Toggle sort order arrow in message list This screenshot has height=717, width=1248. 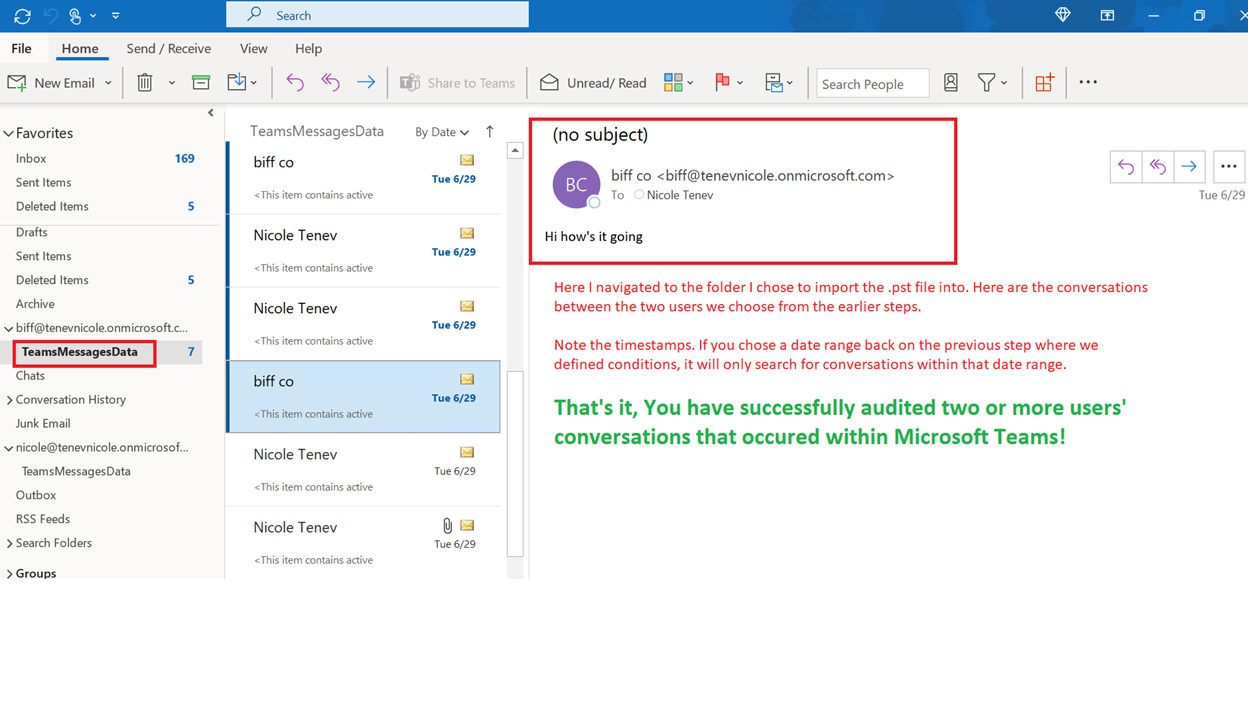click(489, 131)
